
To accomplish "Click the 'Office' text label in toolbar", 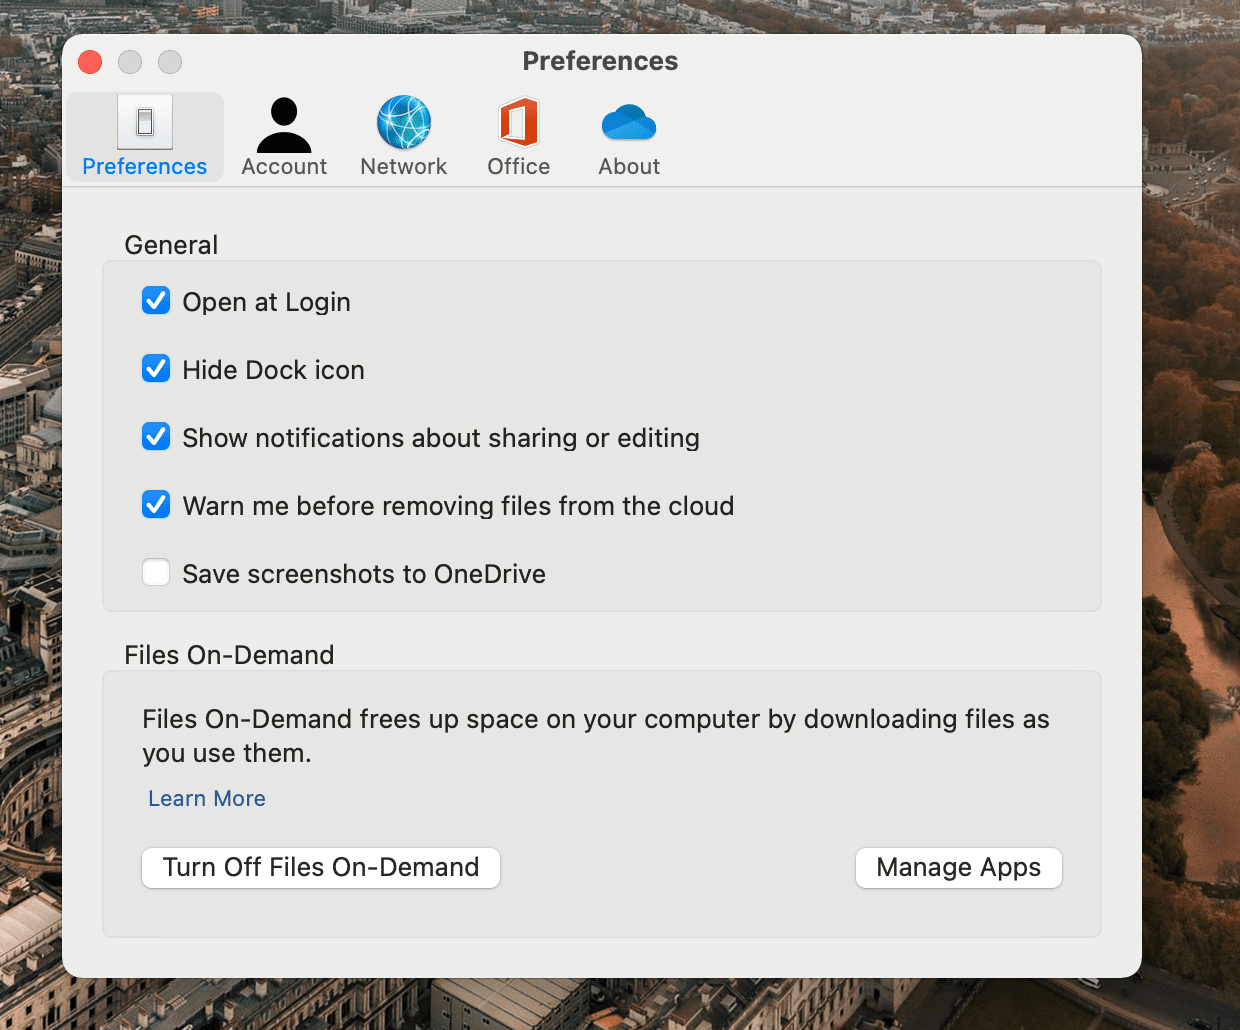I will coord(519,167).
